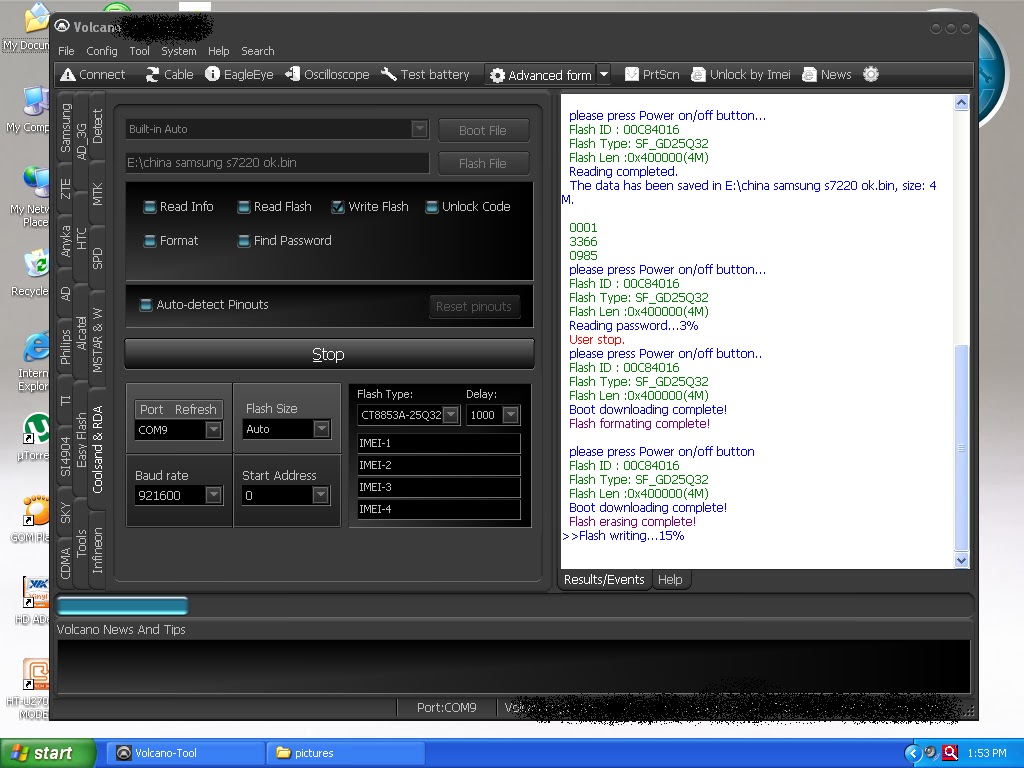Expand hidden tray icons arrow

(x=912, y=753)
